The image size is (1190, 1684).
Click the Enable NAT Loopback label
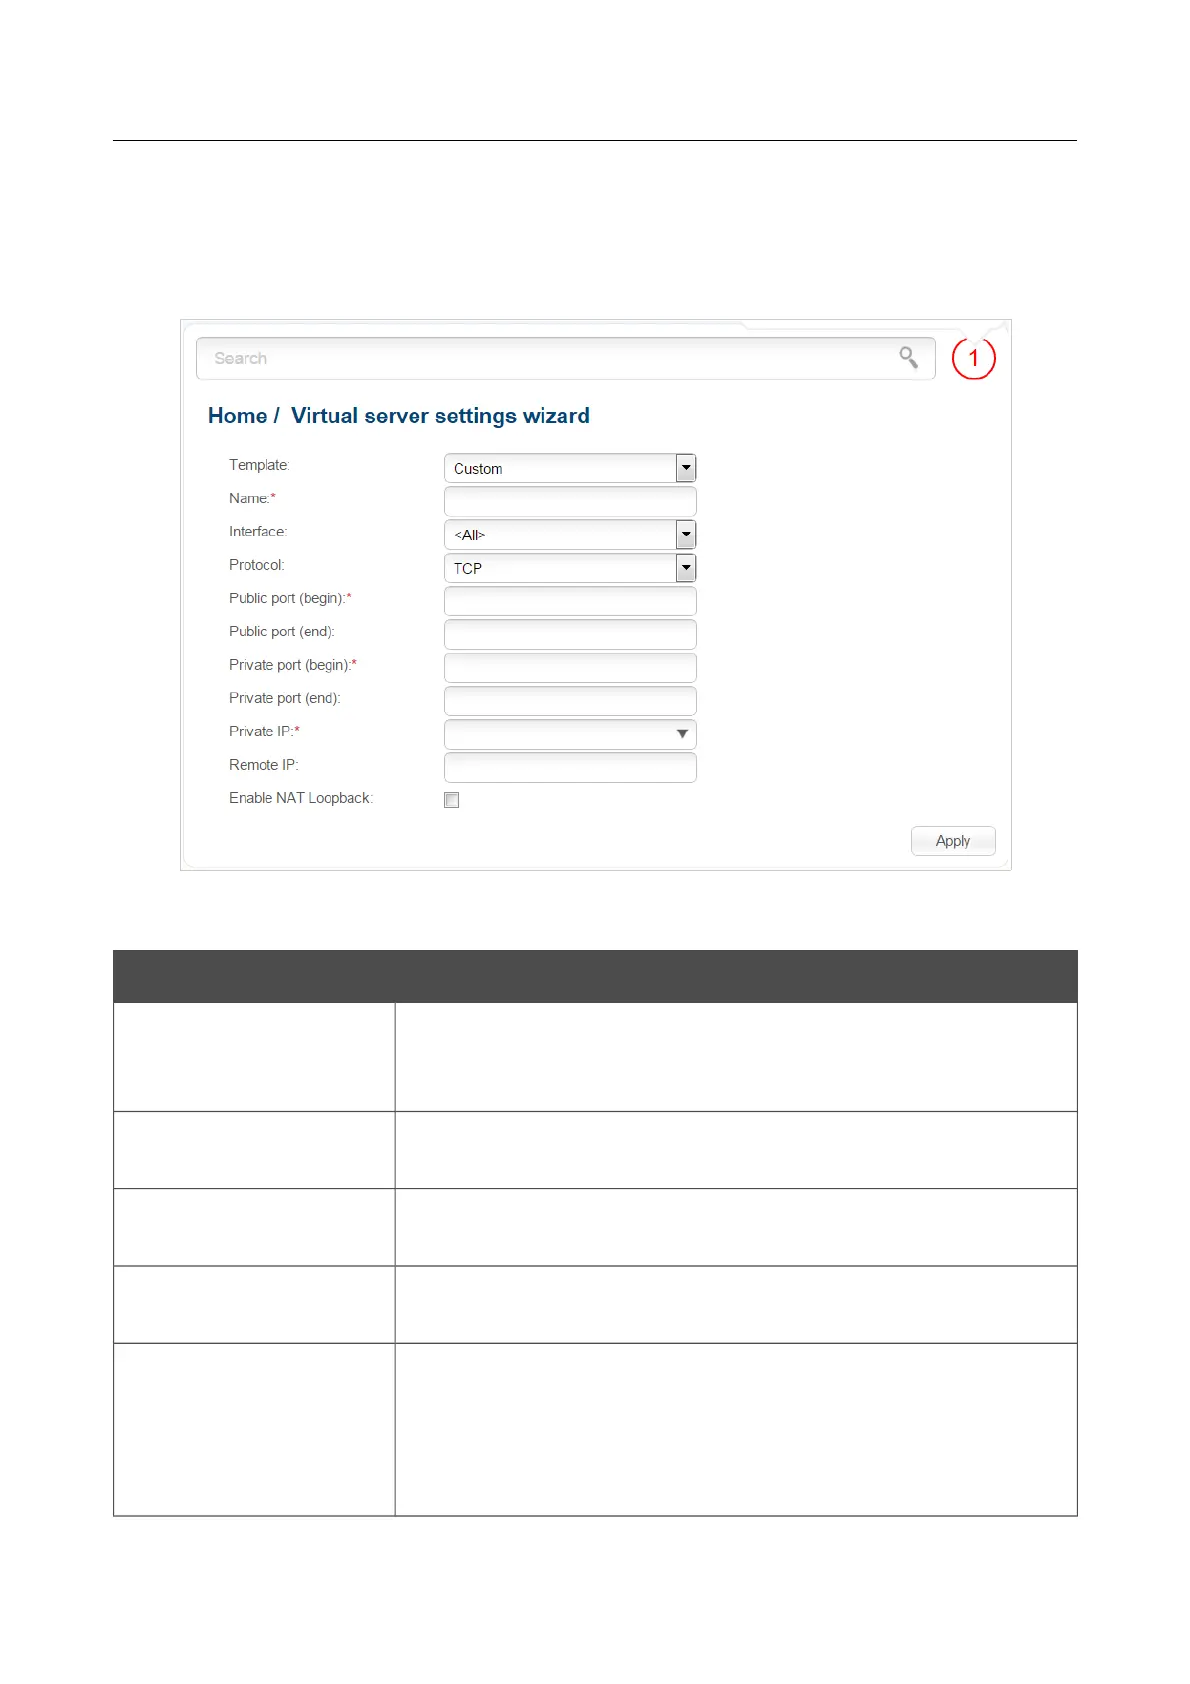pyautogui.click(x=301, y=798)
